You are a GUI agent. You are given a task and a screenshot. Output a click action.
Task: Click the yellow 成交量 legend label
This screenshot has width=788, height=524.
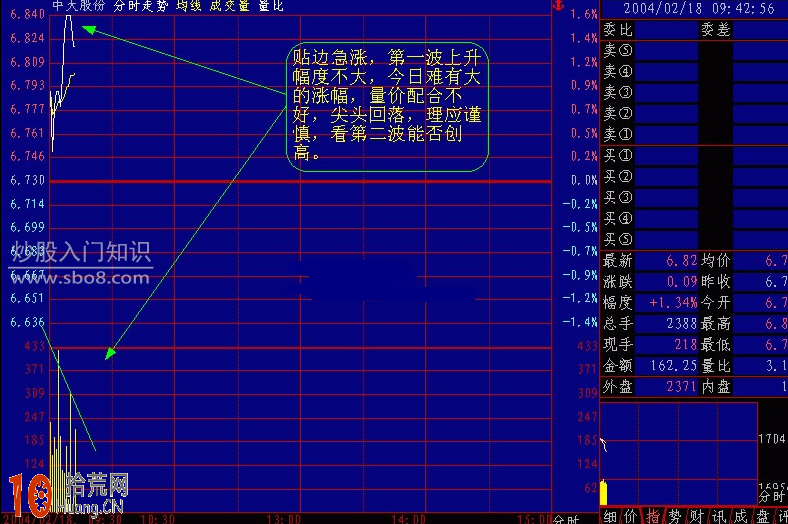(229, 6)
